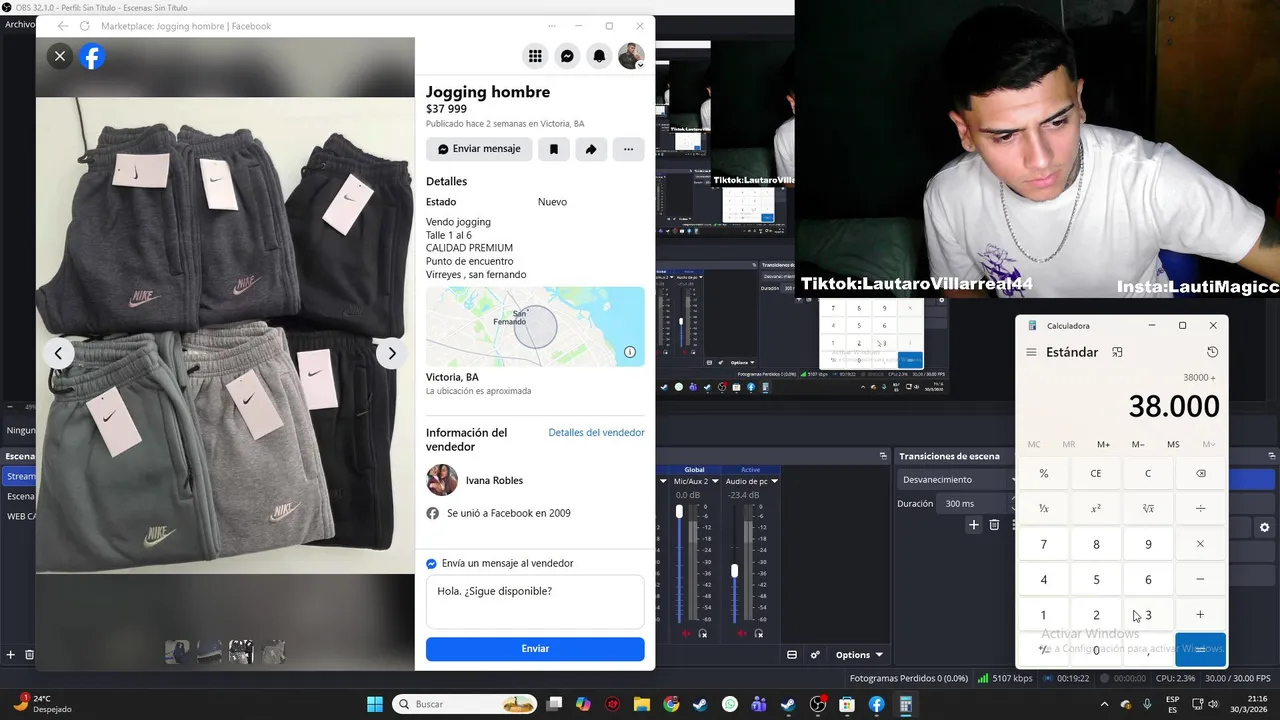Click the Duración 300 ms field
This screenshot has height=720, width=1280.
[x=976, y=503]
